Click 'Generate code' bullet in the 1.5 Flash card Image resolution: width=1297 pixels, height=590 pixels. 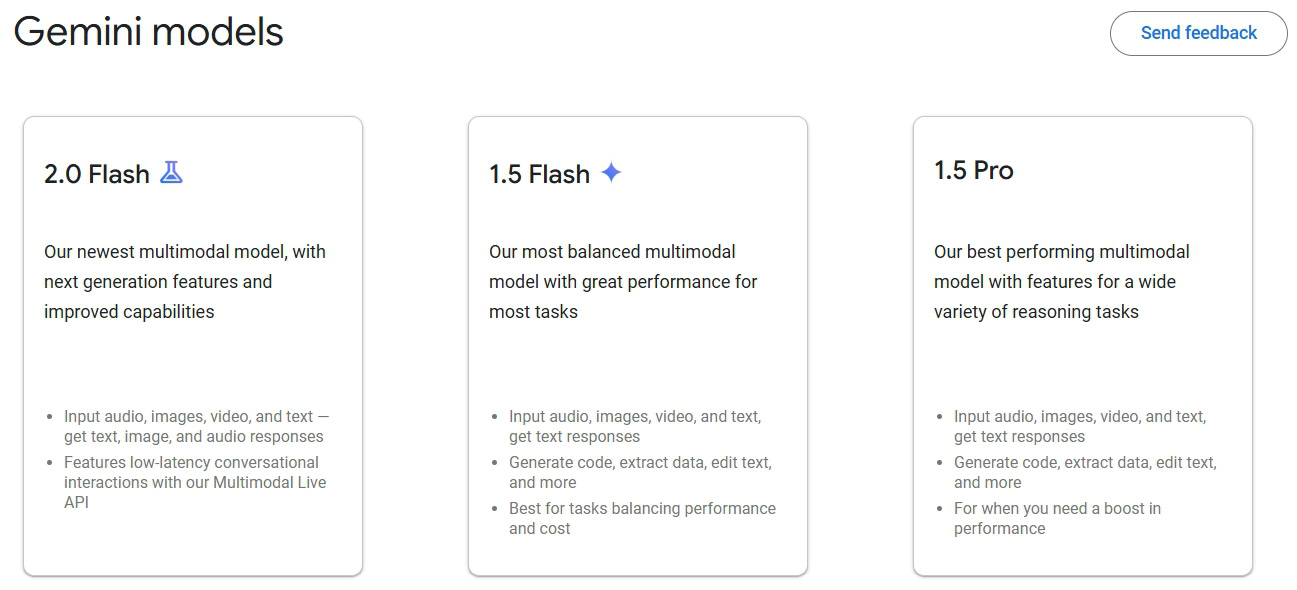(640, 472)
